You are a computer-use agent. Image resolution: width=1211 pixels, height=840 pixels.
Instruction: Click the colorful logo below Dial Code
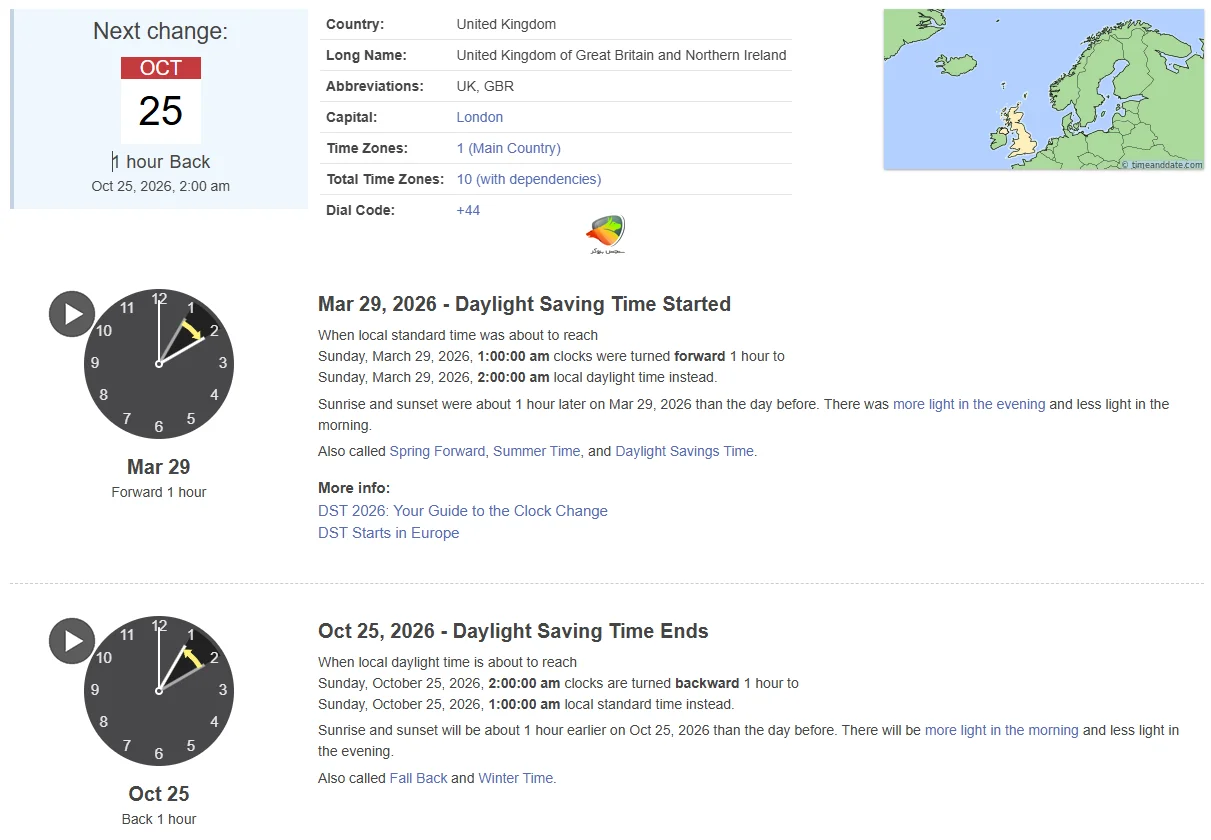tap(605, 234)
